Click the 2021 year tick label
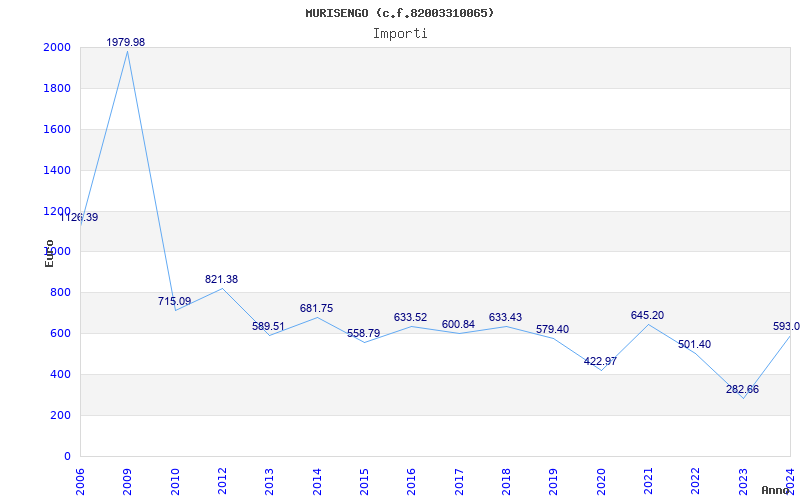Viewport: 800px width, 500px height. tap(648, 481)
